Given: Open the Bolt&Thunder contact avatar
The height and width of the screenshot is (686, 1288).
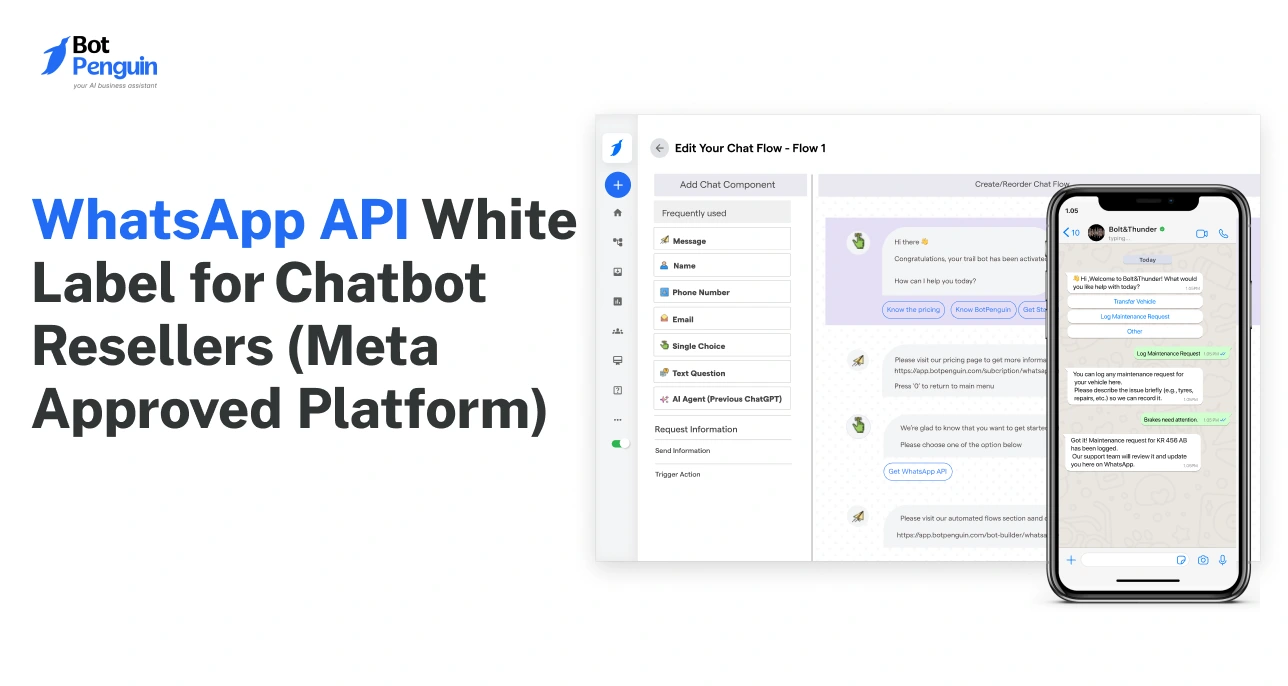Looking at the screenshot, I should pyautogui.click(x=1096, y=232).
